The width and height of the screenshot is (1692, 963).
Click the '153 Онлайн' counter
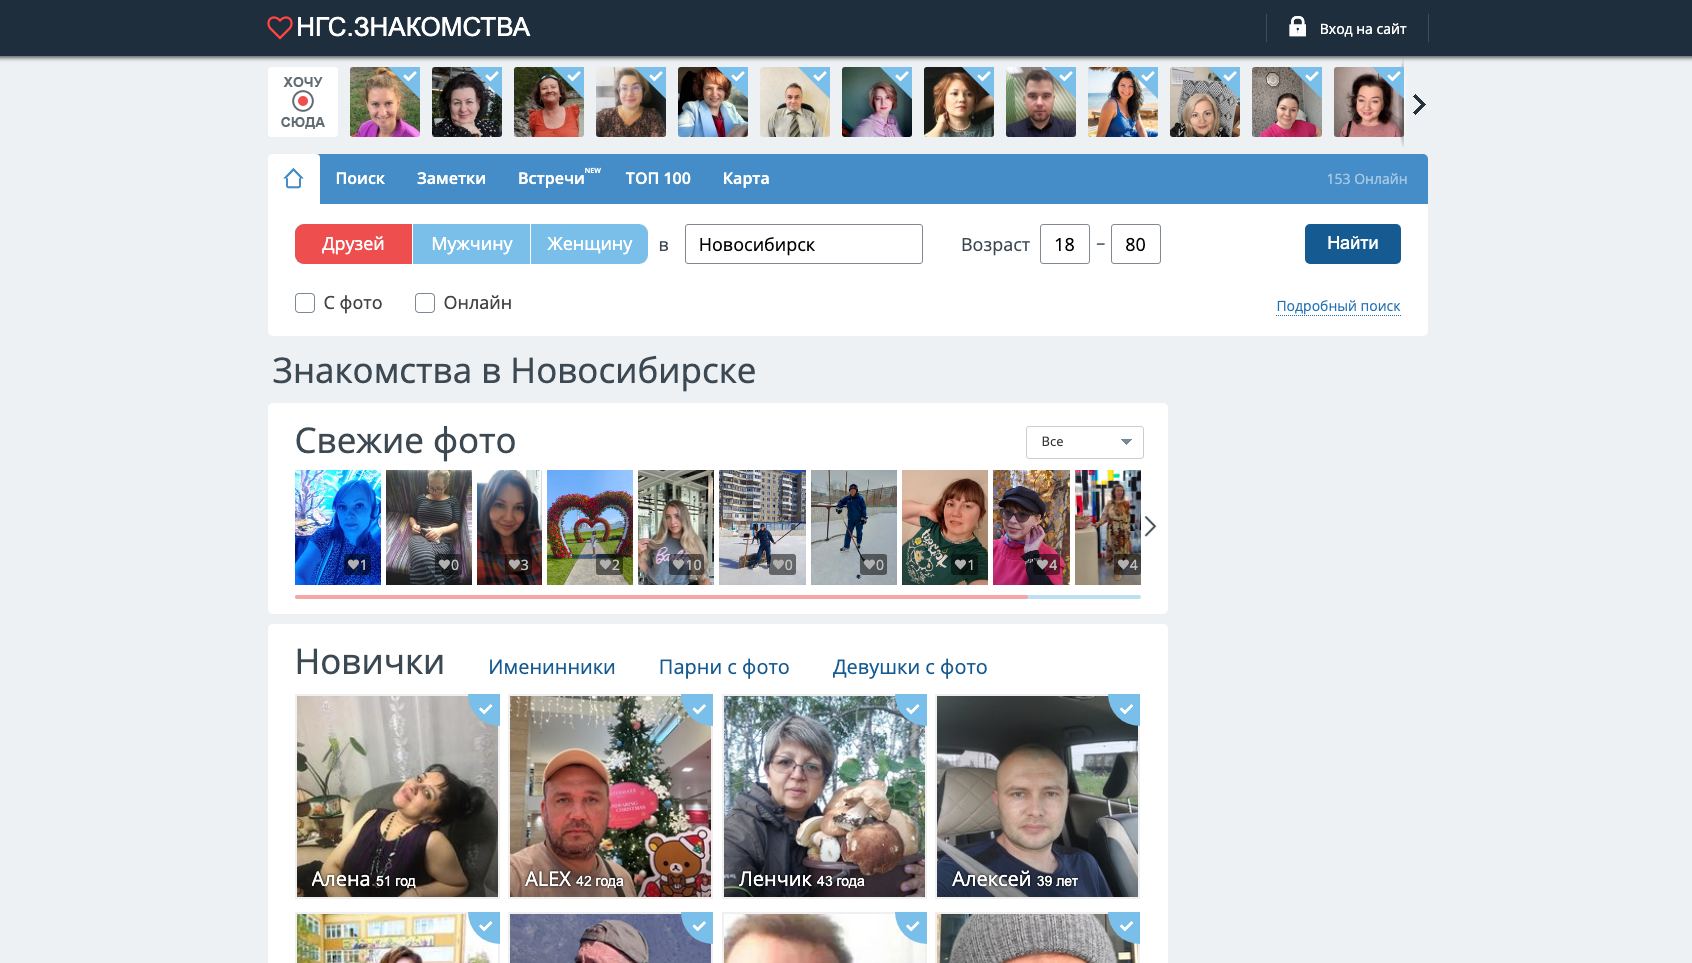coord(1367,179)
